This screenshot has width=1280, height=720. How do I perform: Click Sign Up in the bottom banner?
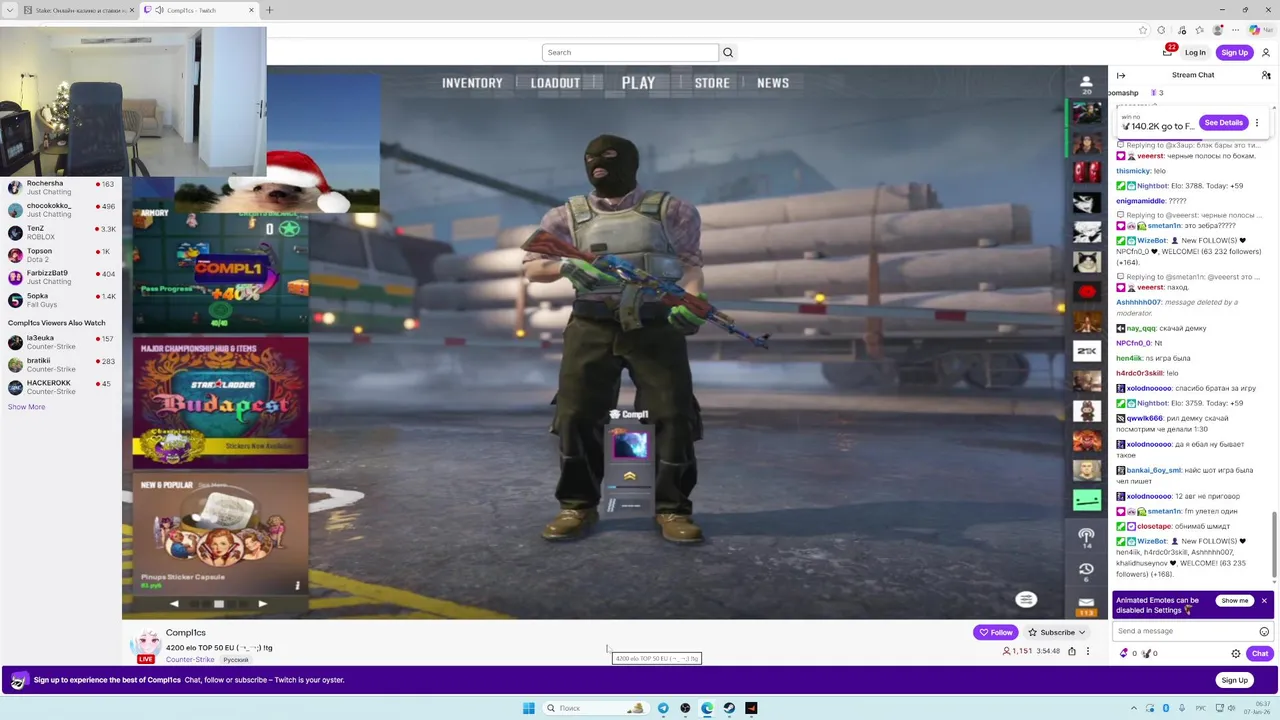(1235, 680)
